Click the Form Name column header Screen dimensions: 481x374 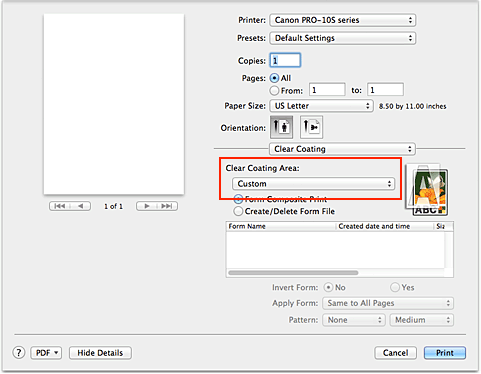click(x=281, y=226)
